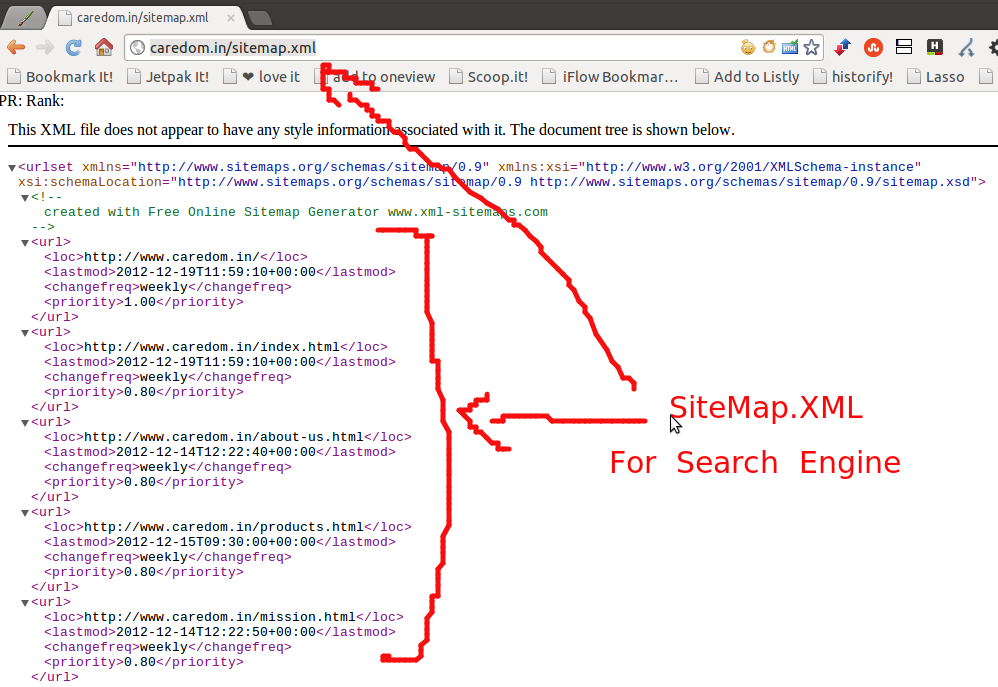Reload the sitemap.xml page

click(x=74, y=48)
